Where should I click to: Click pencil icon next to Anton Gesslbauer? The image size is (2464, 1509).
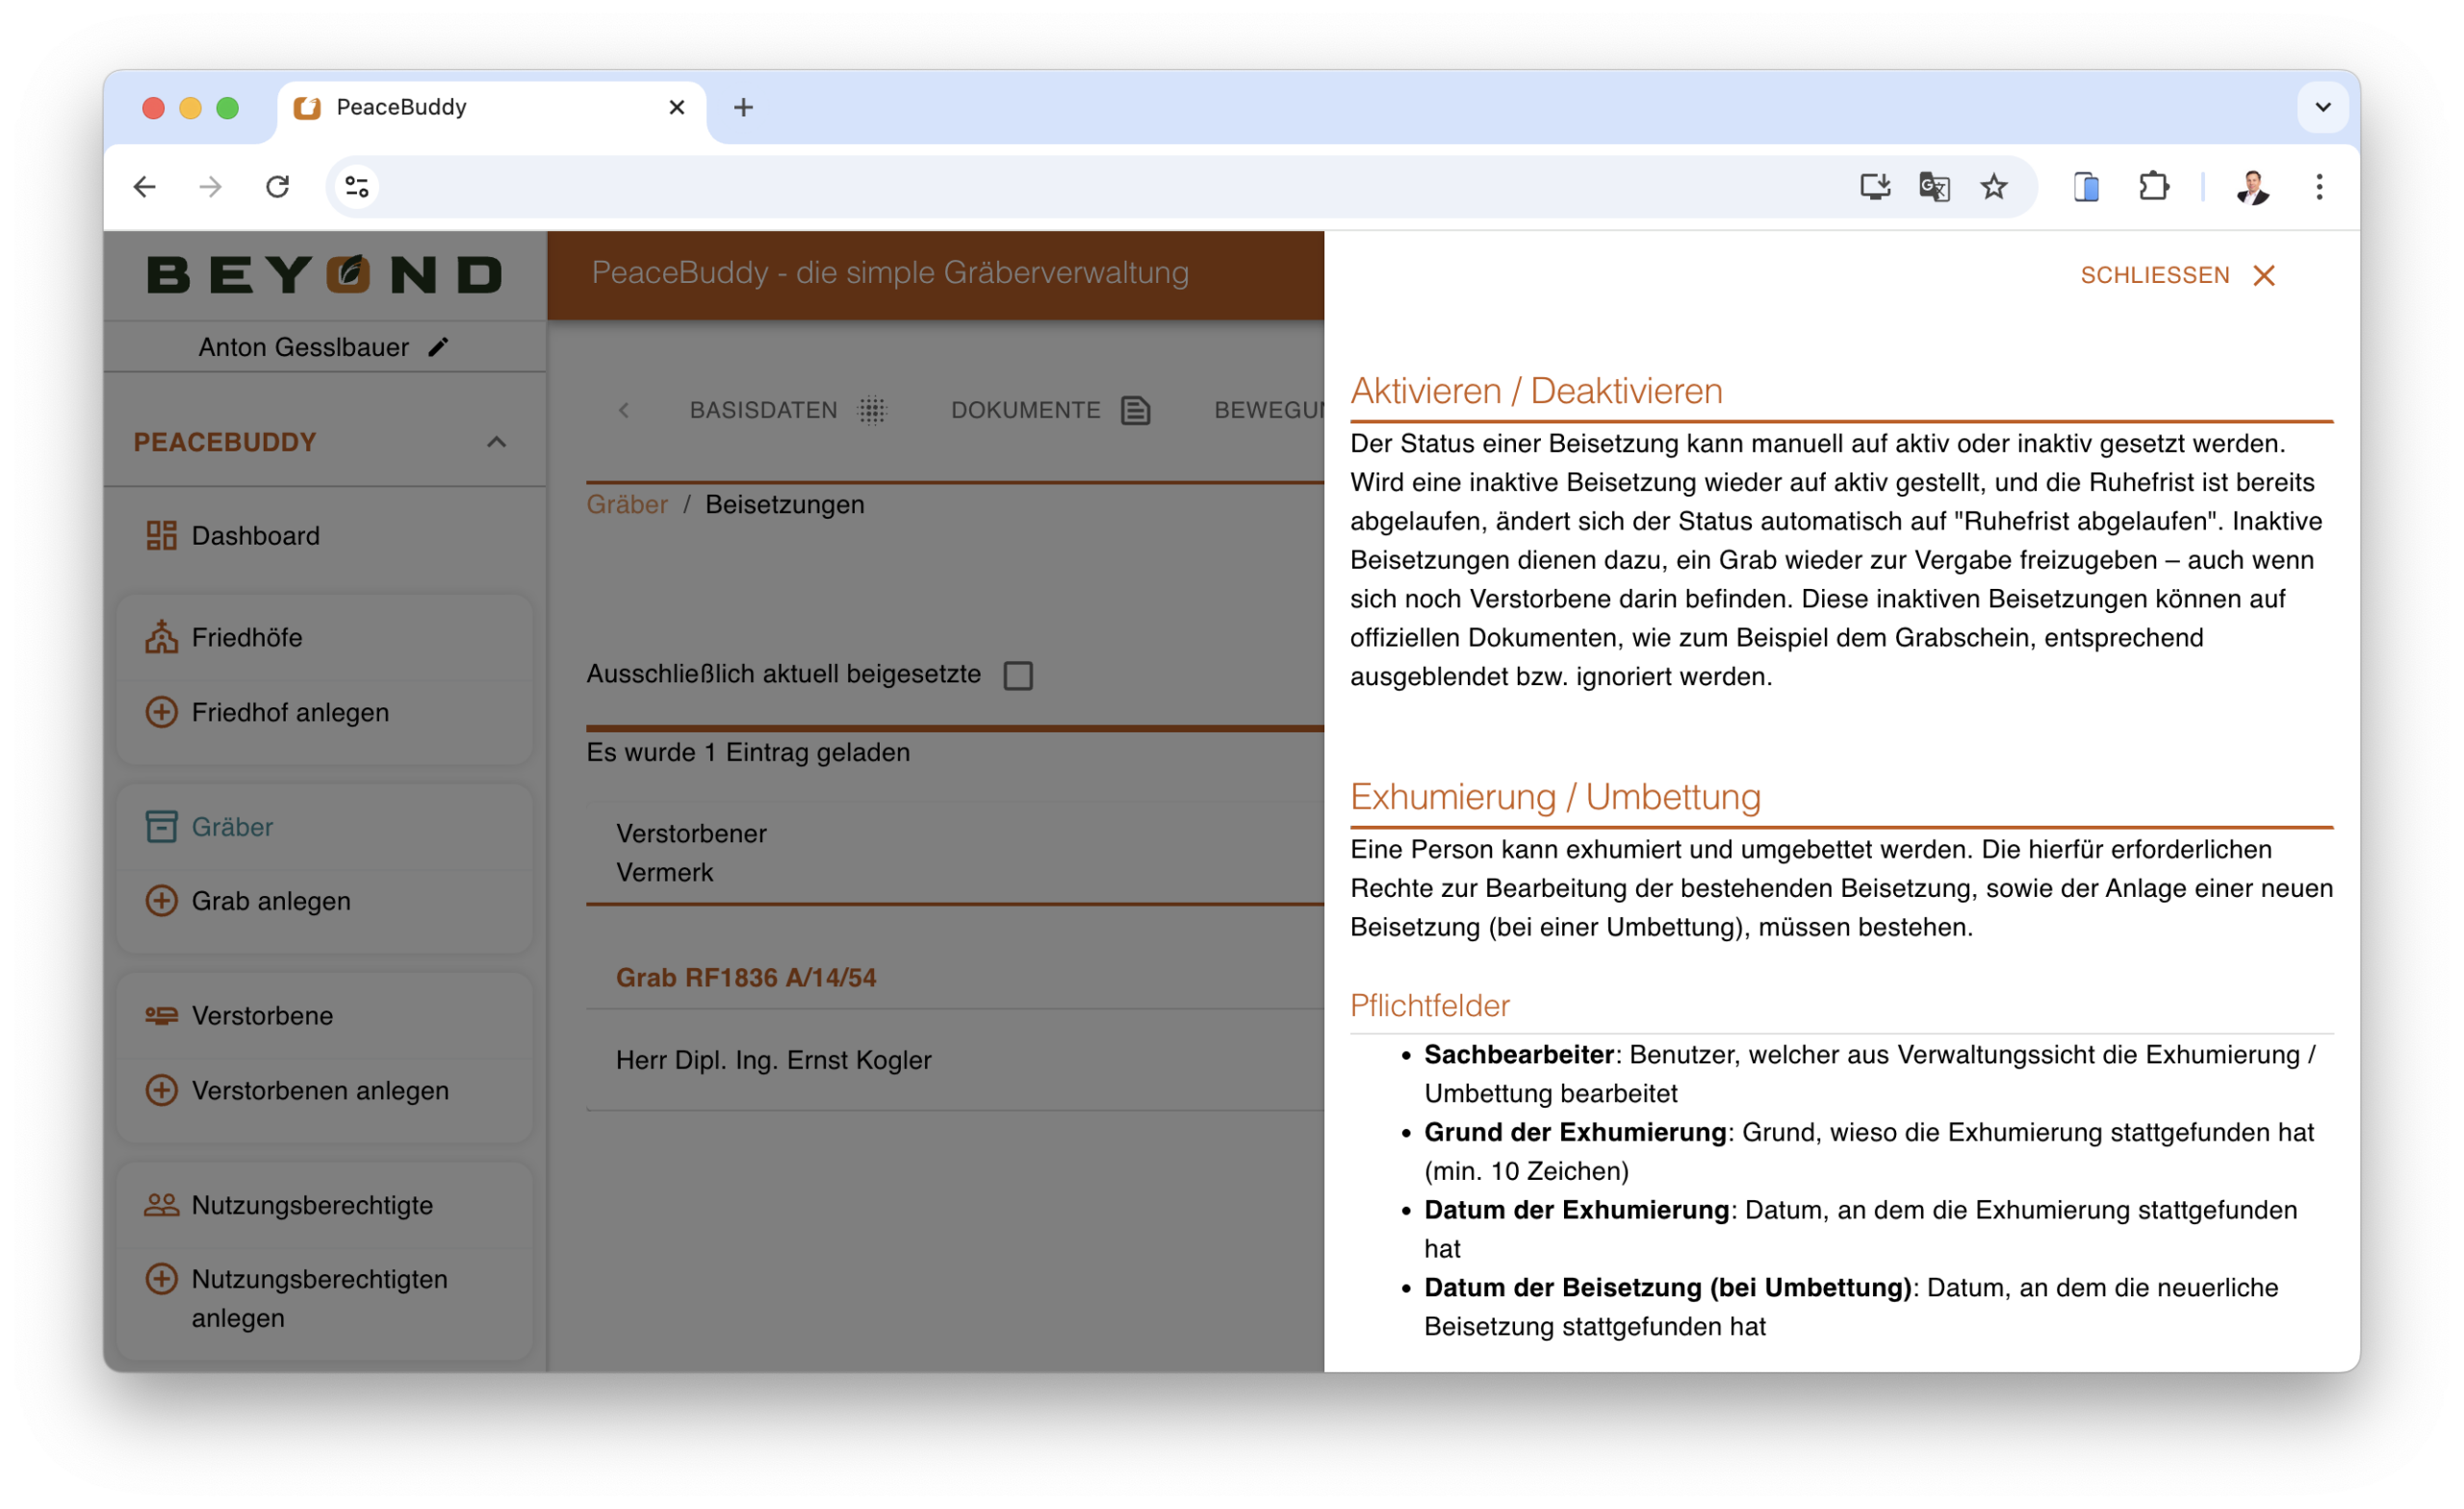pos(438,347)
